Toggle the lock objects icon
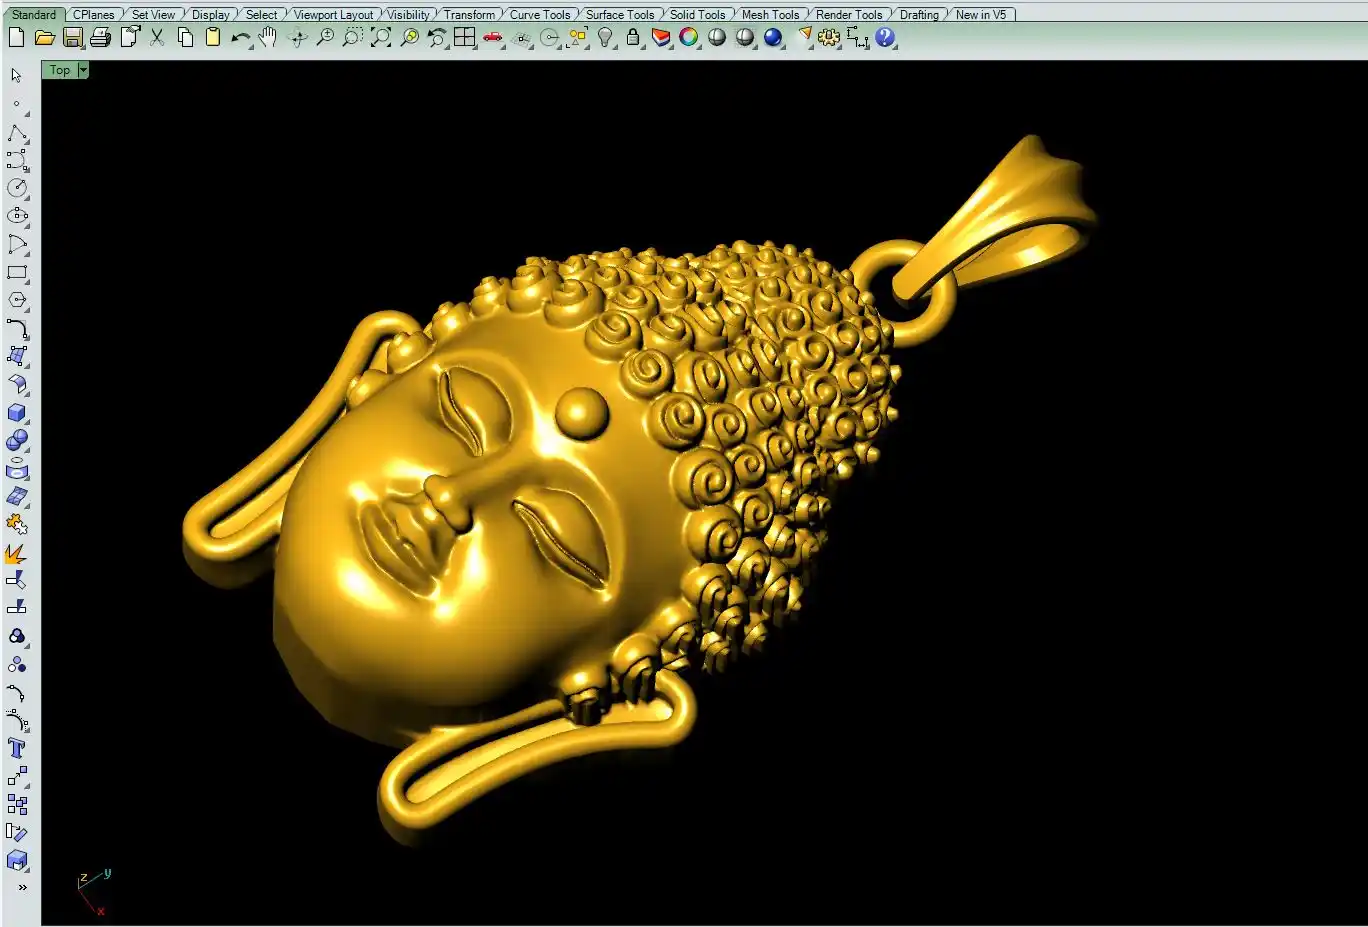The image size is (1368, 927). click(x=633, y=38)
